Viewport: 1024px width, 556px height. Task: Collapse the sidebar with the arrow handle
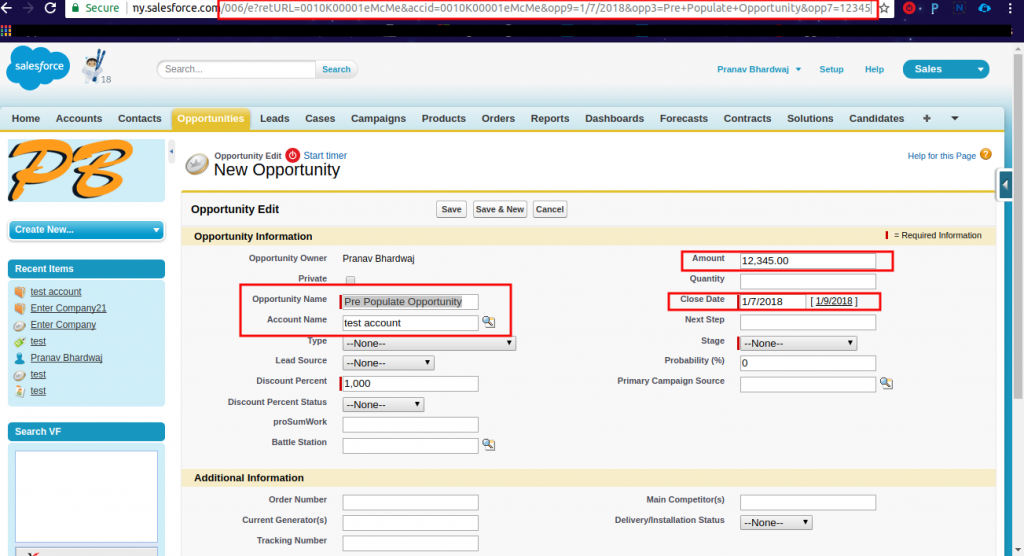[171, 152]
